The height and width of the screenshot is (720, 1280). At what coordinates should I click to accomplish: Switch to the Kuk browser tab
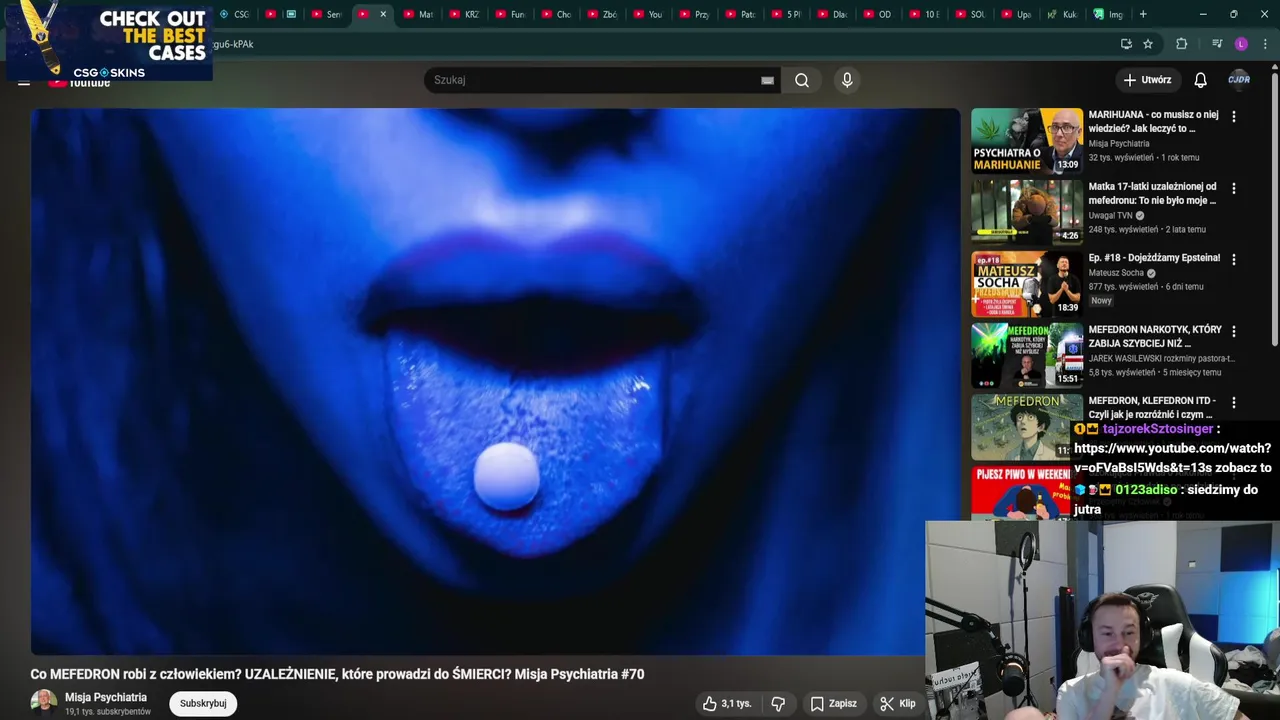1061,14
